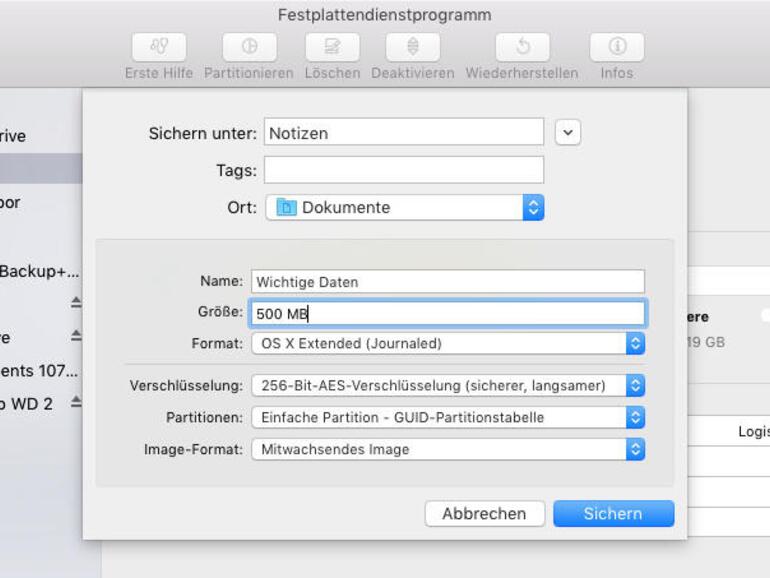Screen dimensions: 770x578
Task: Open the Image-Format dropdown
Action: click(x=448, y=449)
